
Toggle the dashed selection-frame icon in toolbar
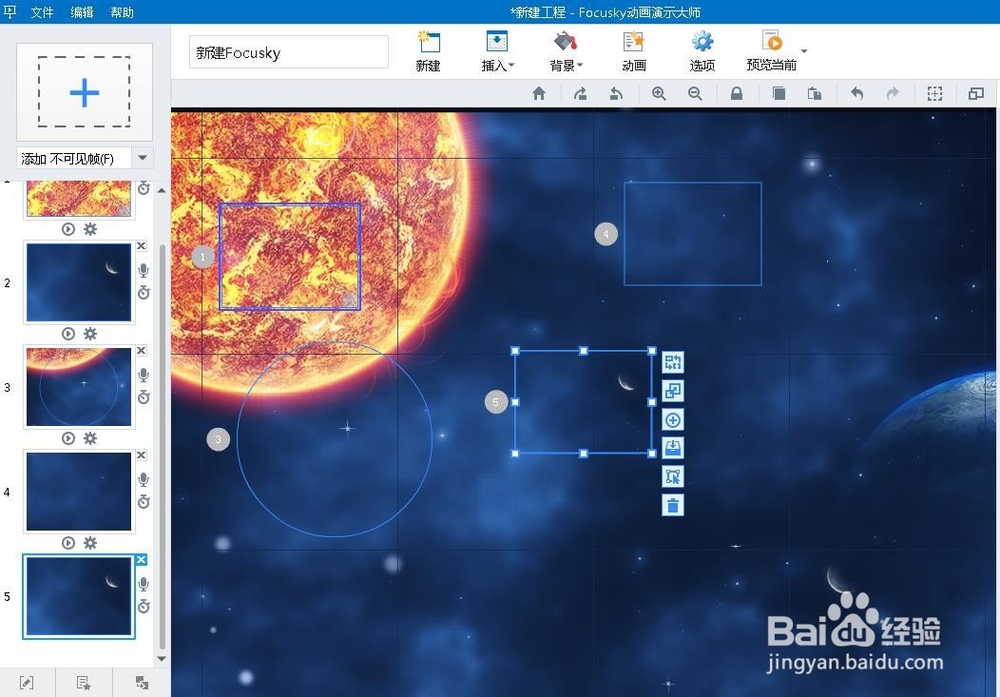[935, 94]
